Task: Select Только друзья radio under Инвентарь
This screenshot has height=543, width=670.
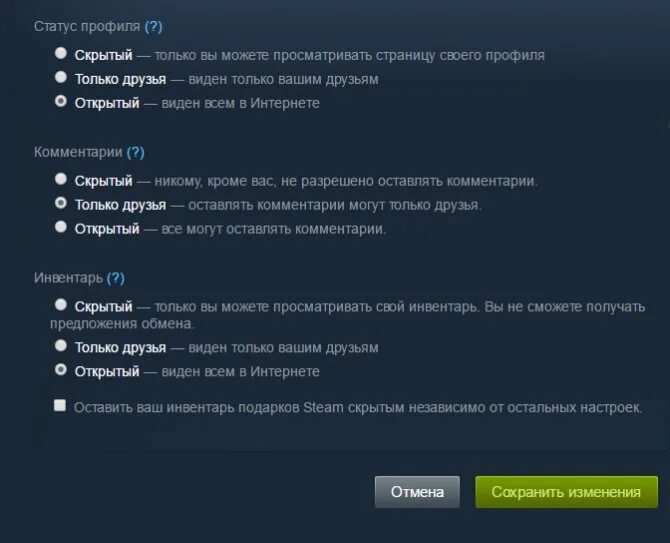Action: (61, 345)
